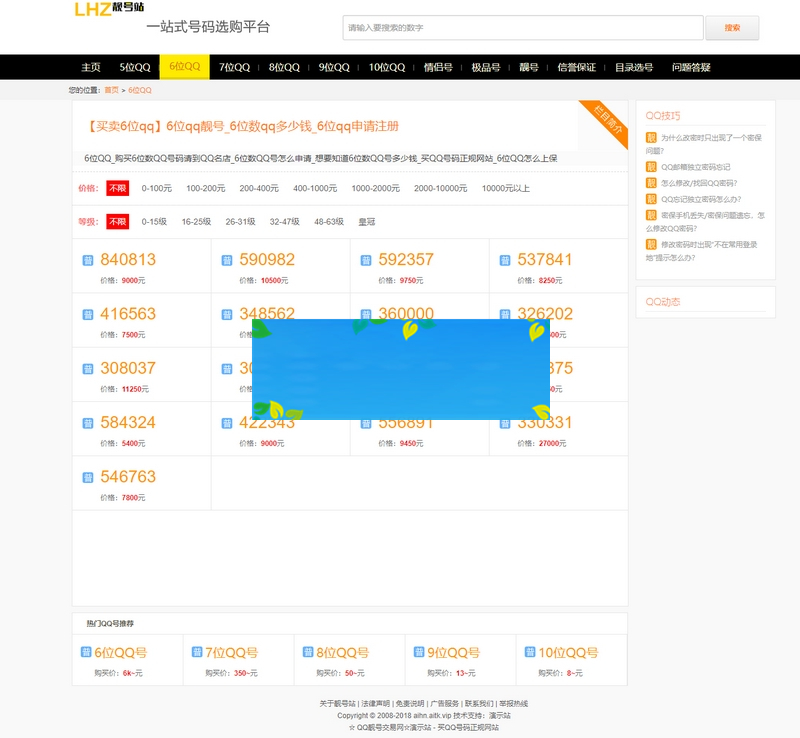
Task: Filter by level 16-25级
Action: coord(196,222)
